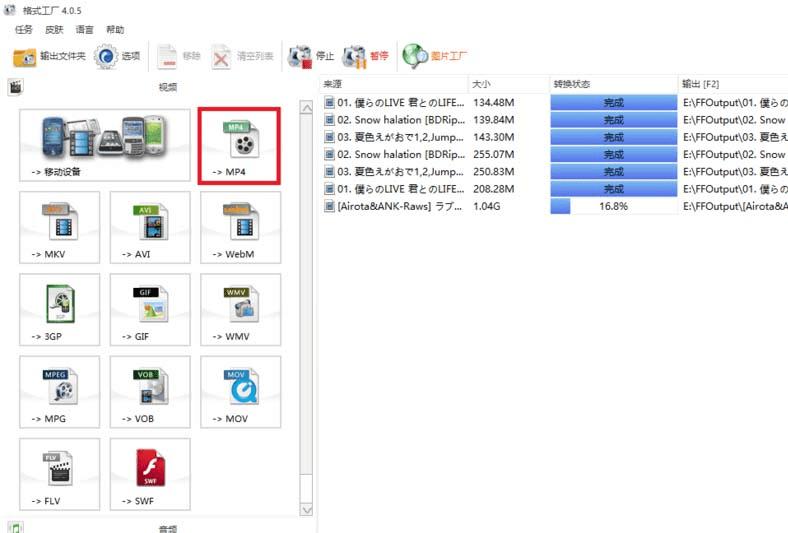Select the 134.48M 僕らのLIVE task row
Image resolution: width=788 pixels, height=533 pixels.
tap(554, 102)
